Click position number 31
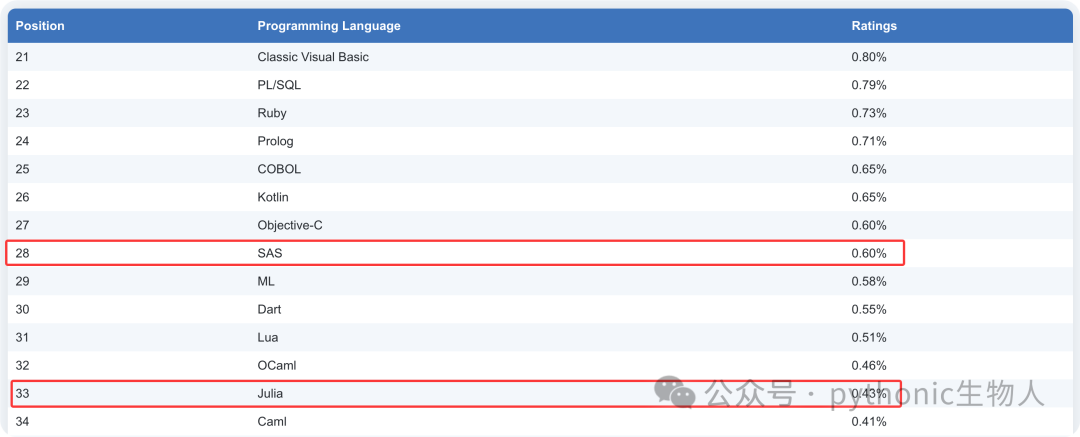The height and width of the screenshot is (437, 1080). (x=23, y=338)
